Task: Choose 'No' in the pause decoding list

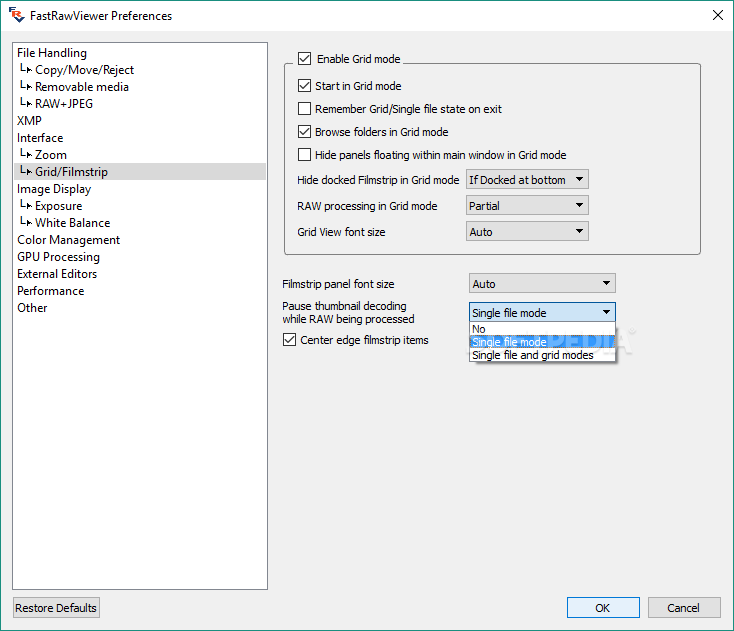Action: 542,329
